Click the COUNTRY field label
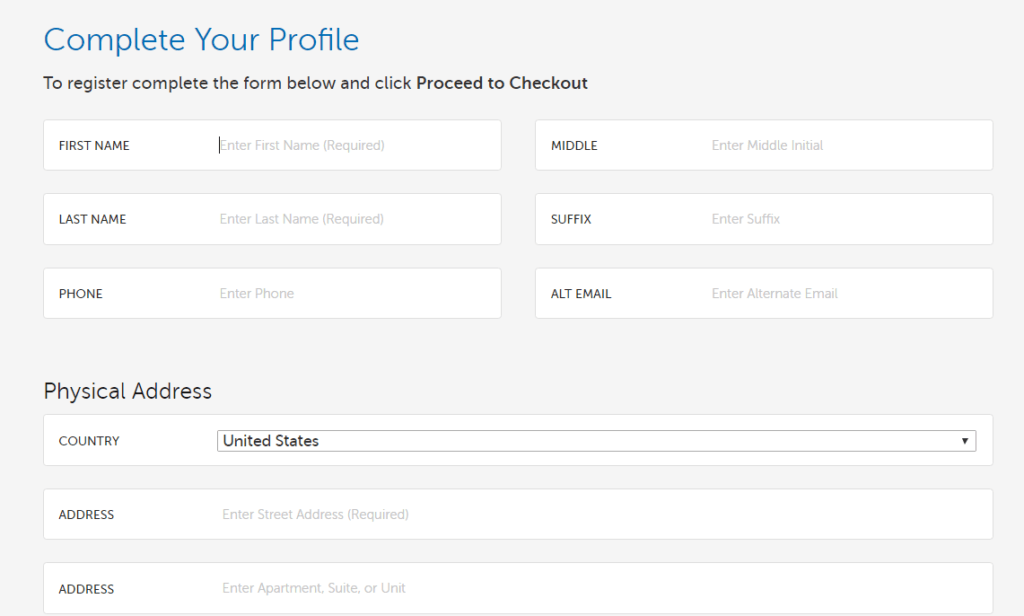Screen dimensions: 1024x616 [89, 441]
